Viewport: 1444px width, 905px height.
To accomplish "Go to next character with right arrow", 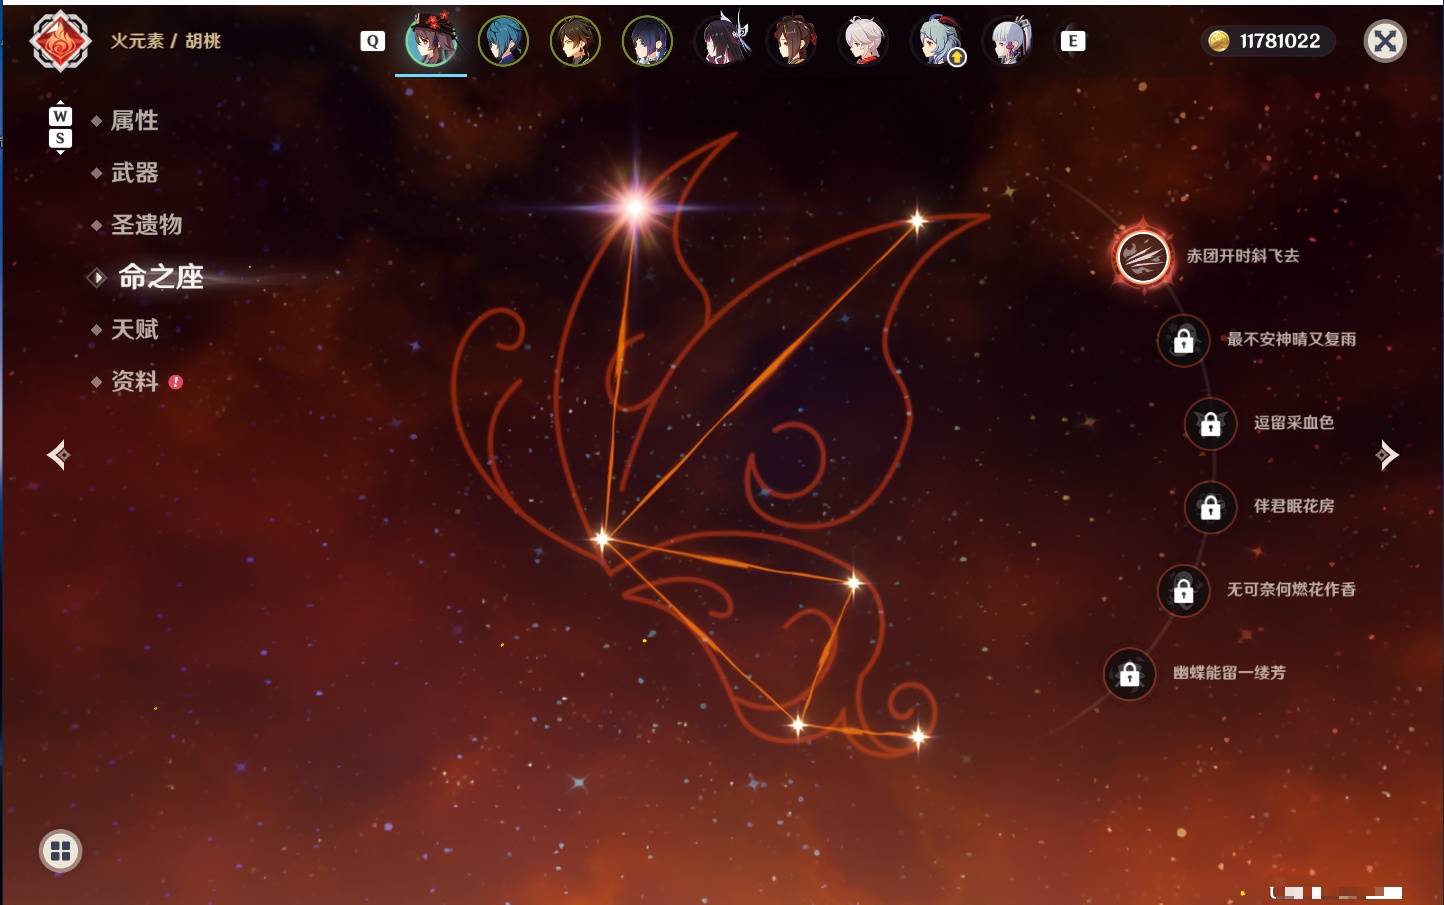I will click(x=1387, y=455).
